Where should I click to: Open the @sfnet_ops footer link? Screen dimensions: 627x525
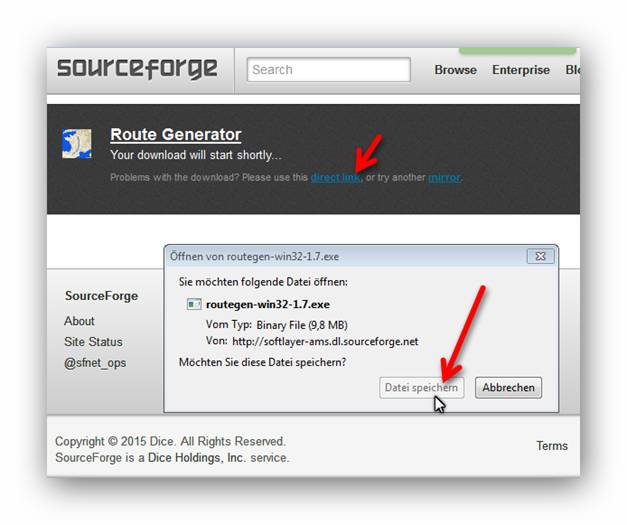point(95,363)
